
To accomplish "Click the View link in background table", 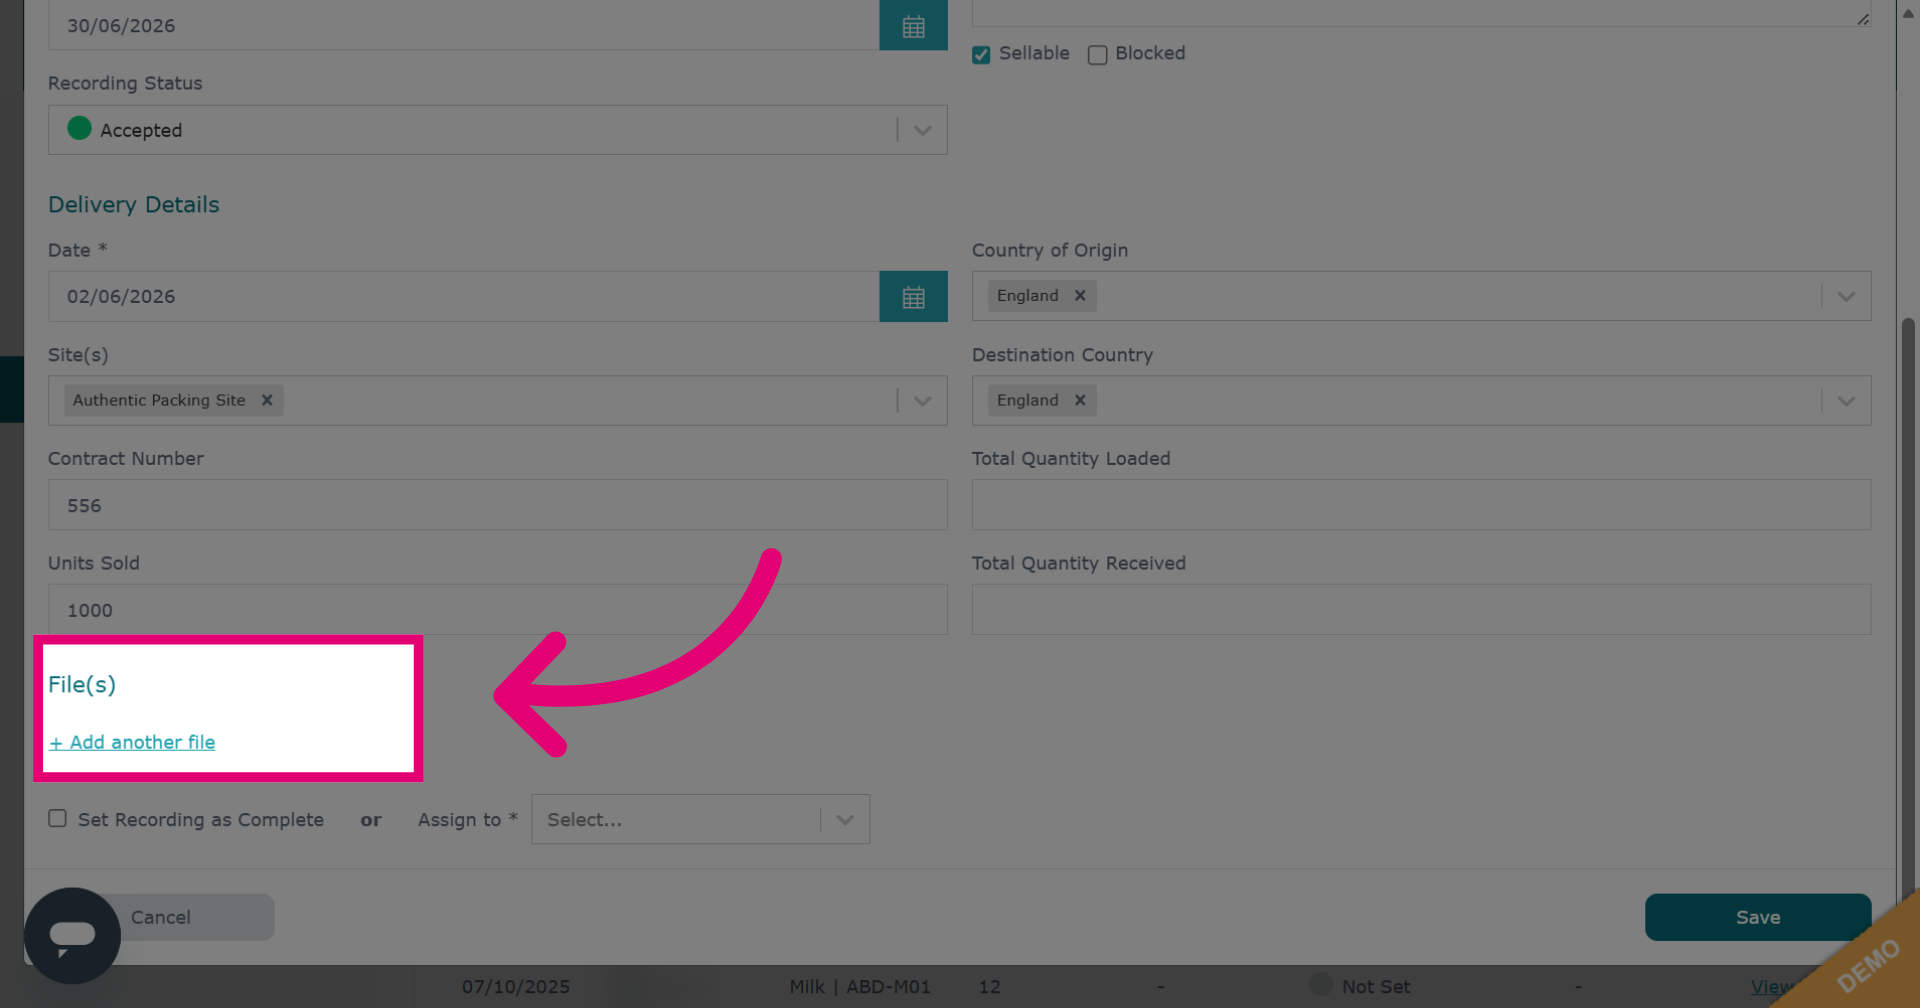I will [1771, 987].
